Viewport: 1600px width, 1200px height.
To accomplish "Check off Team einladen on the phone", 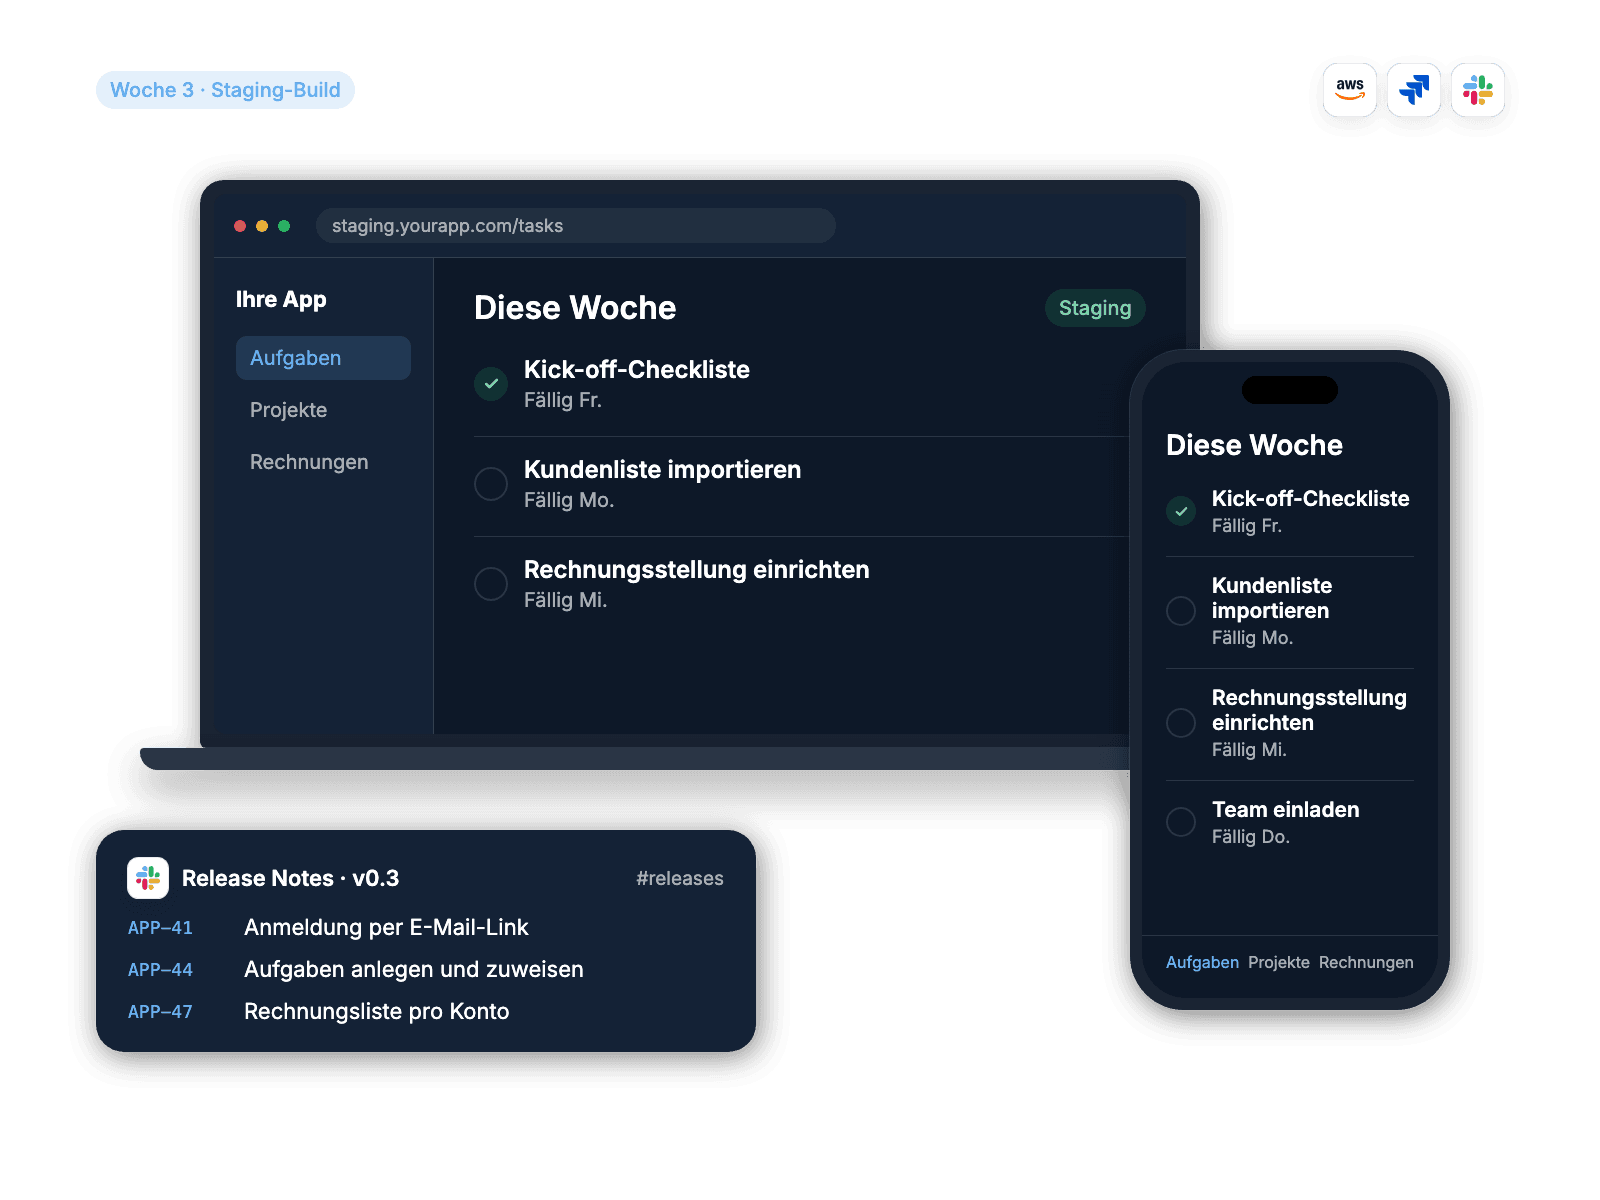I will 1181,822.
